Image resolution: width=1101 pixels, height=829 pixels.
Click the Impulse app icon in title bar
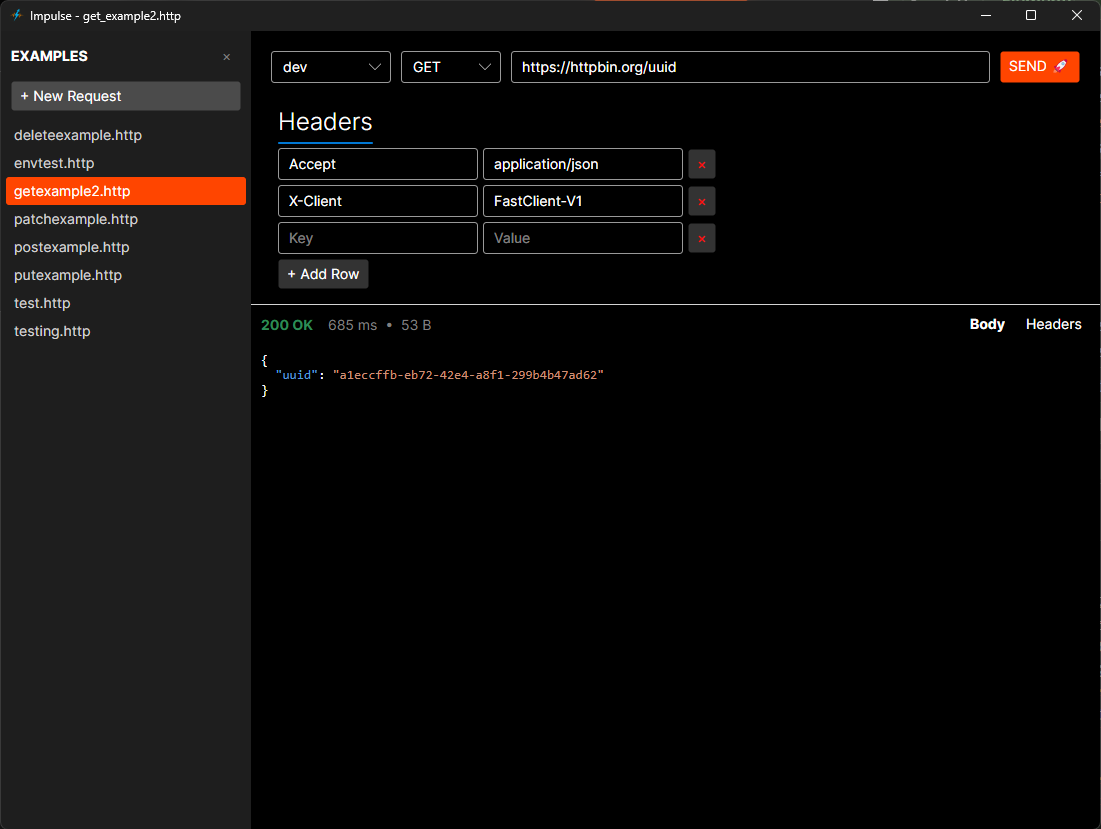pyautogui.click(x=16, y=16)
